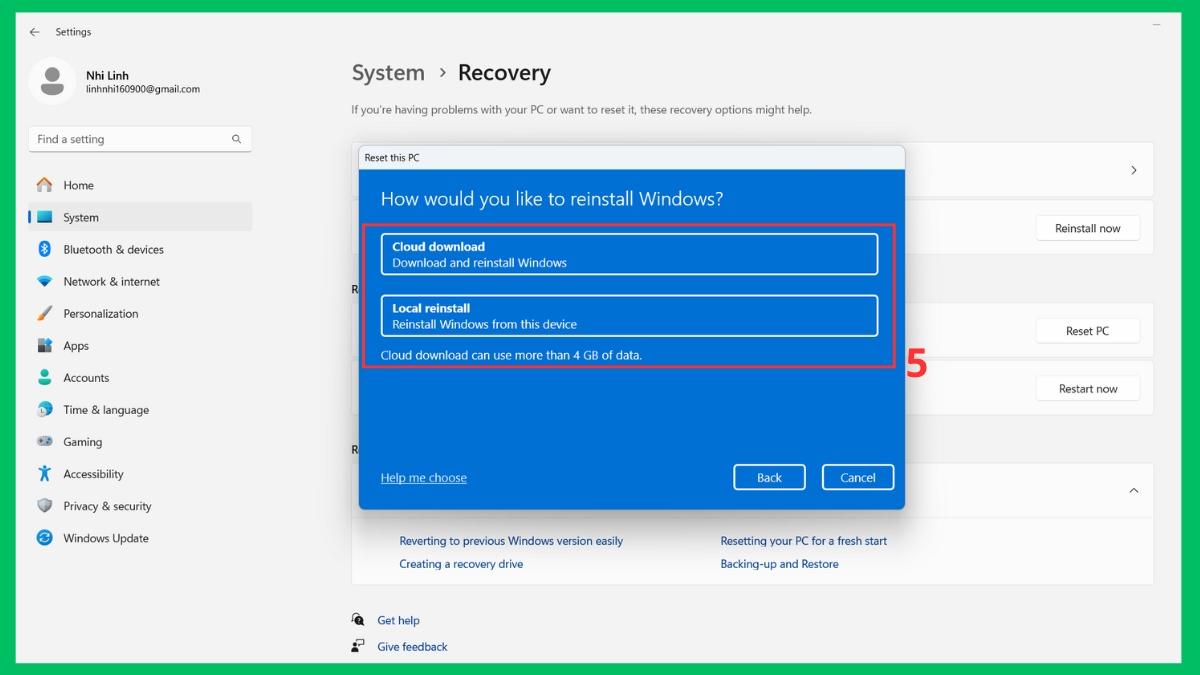Open the Help me choose link
The image size is (1200, 675).
[423, 477]
